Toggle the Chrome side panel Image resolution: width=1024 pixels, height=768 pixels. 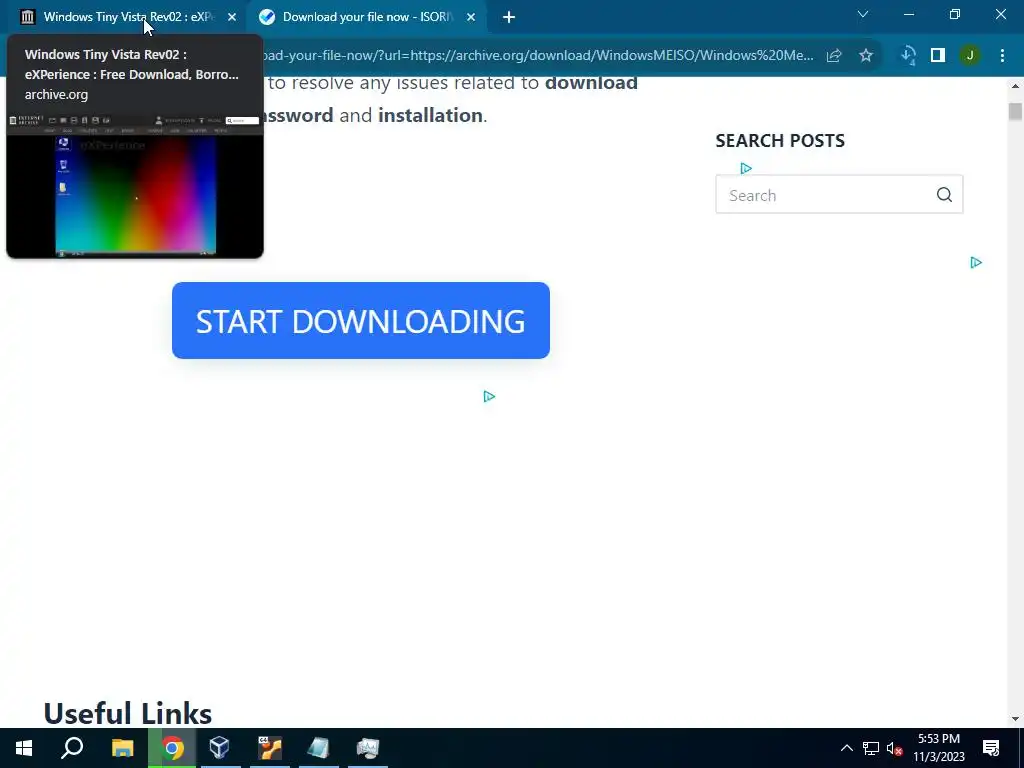coord(938,56)
